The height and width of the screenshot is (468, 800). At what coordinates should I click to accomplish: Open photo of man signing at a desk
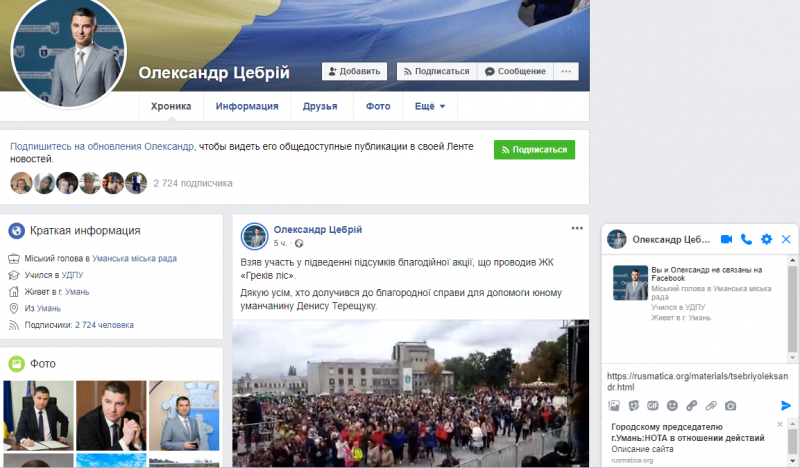[39, 415]
